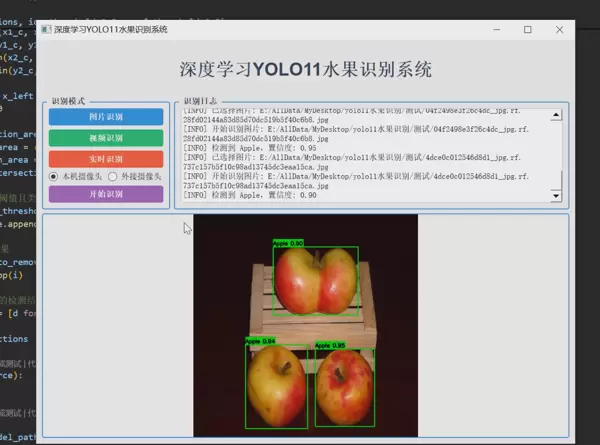Click the log panel scroll-down arrow

point(557,197)
